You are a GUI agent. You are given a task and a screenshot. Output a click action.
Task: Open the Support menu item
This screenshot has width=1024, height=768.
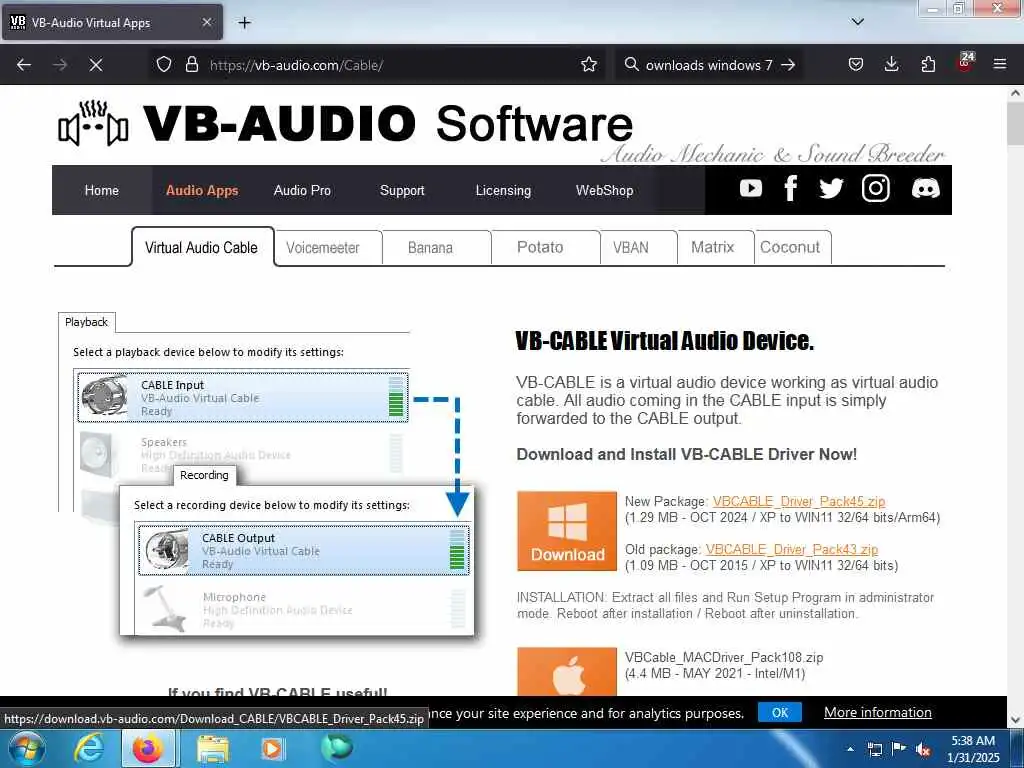click(402, 190)
